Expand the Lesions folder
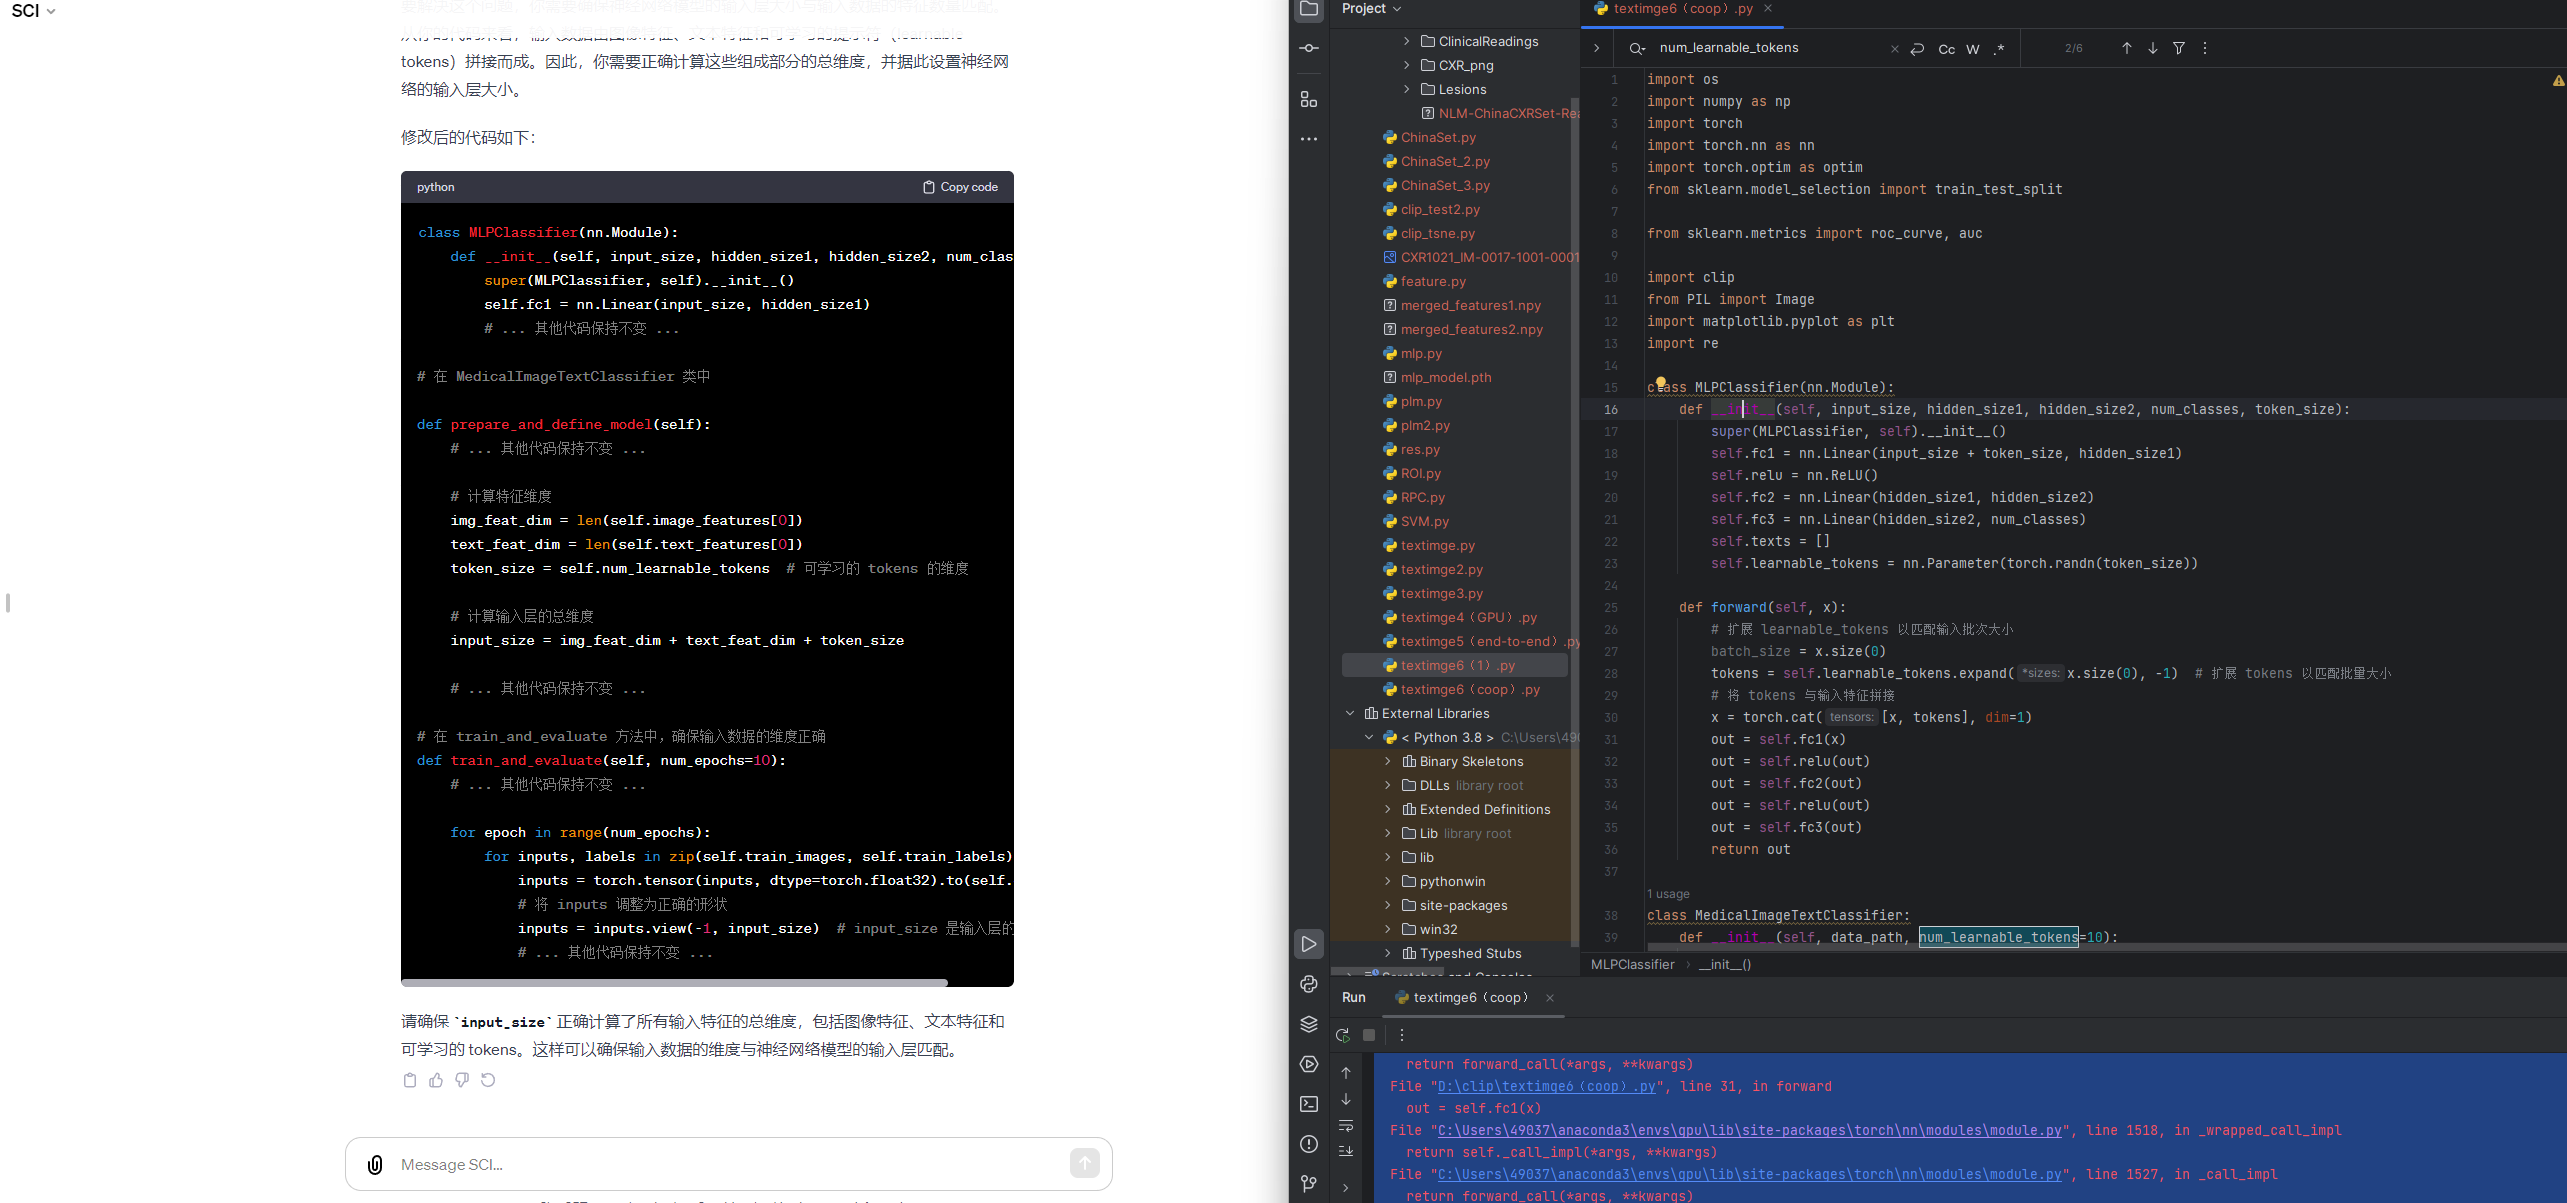Image resolution: width=2567 pixels, height=1203 pixels. [1406, 89]
